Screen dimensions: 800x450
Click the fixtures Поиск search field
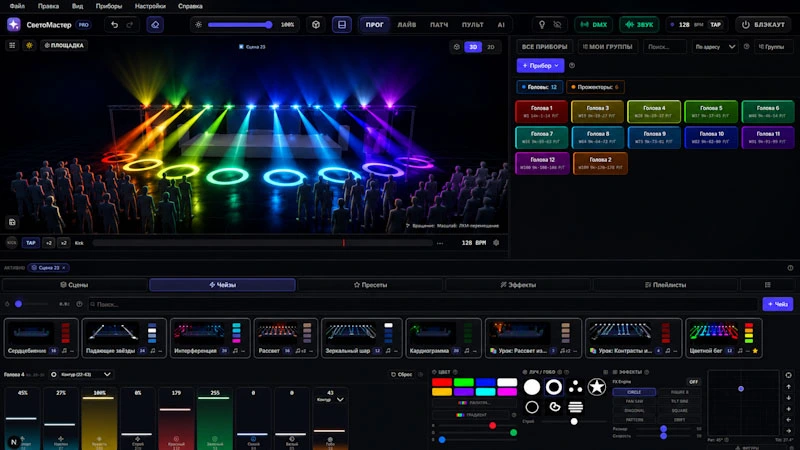[664, 47]
